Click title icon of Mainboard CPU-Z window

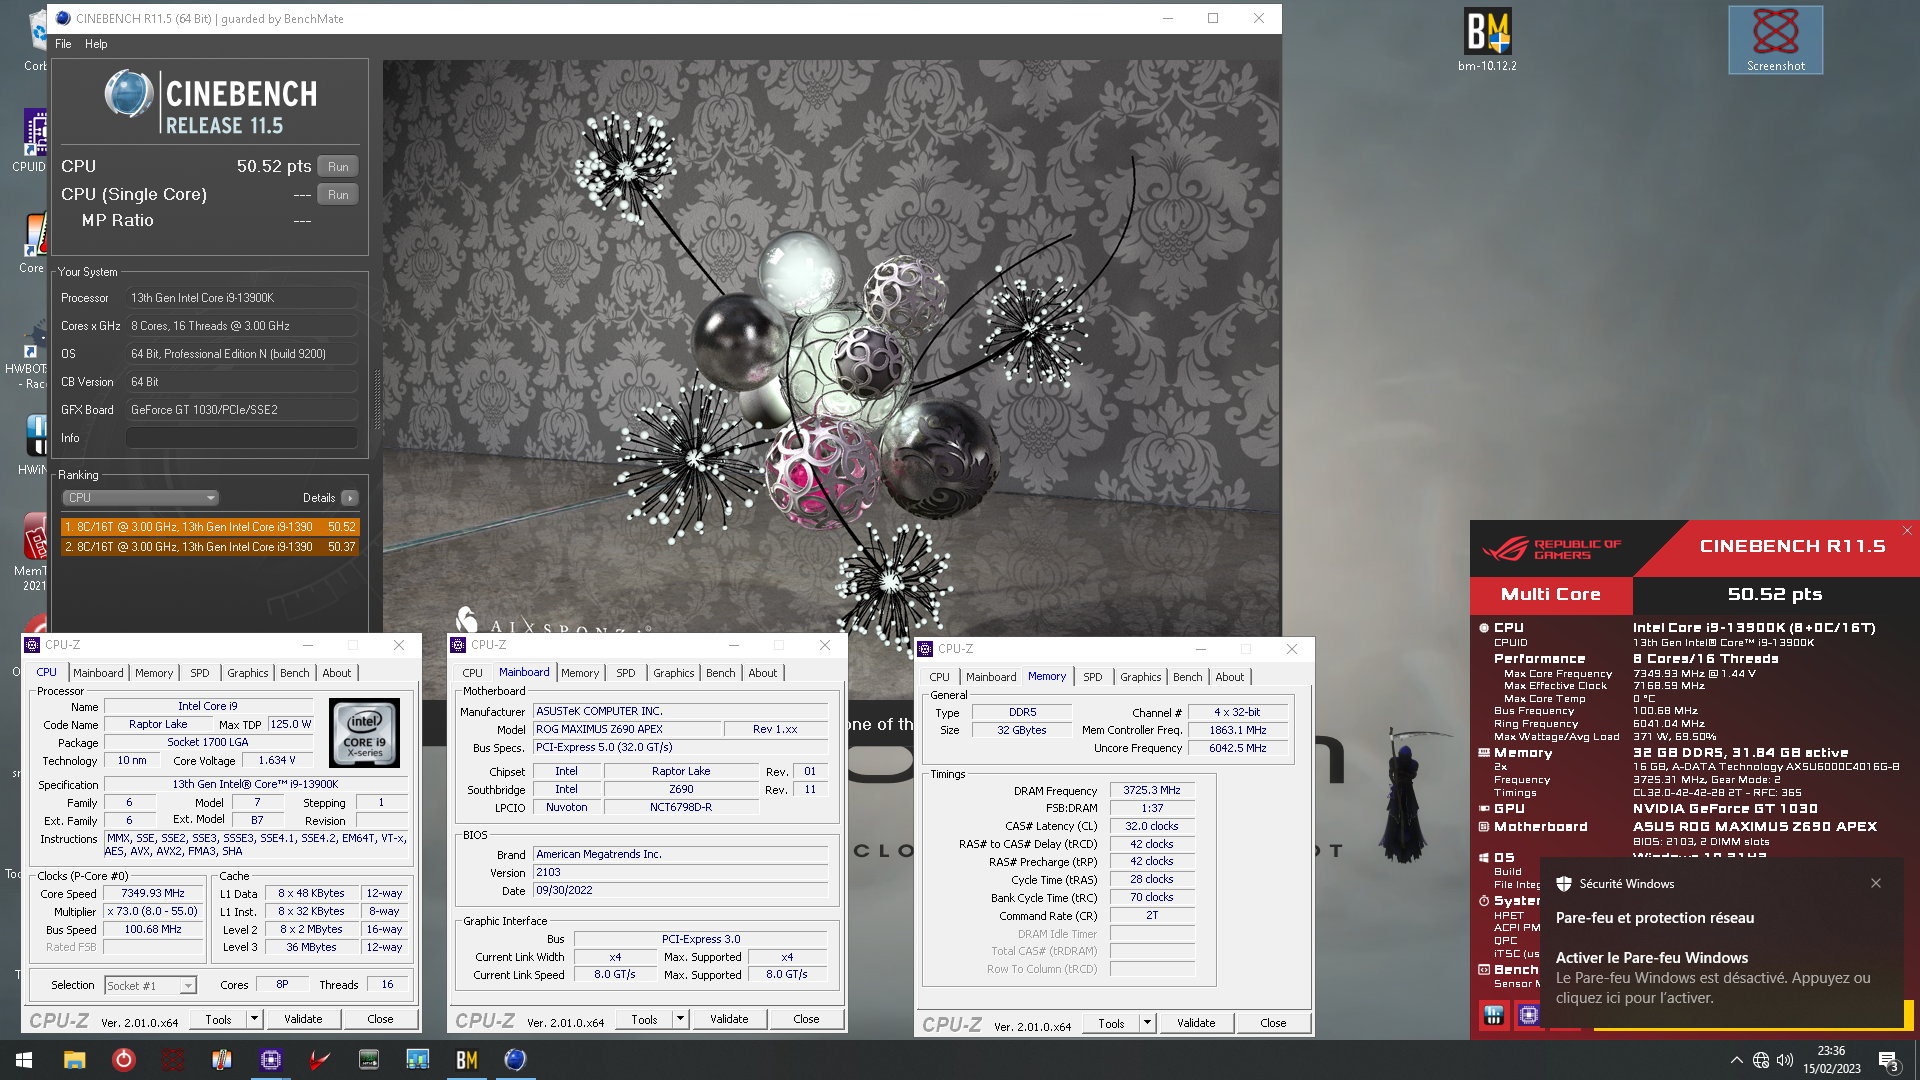click(459, 645)
